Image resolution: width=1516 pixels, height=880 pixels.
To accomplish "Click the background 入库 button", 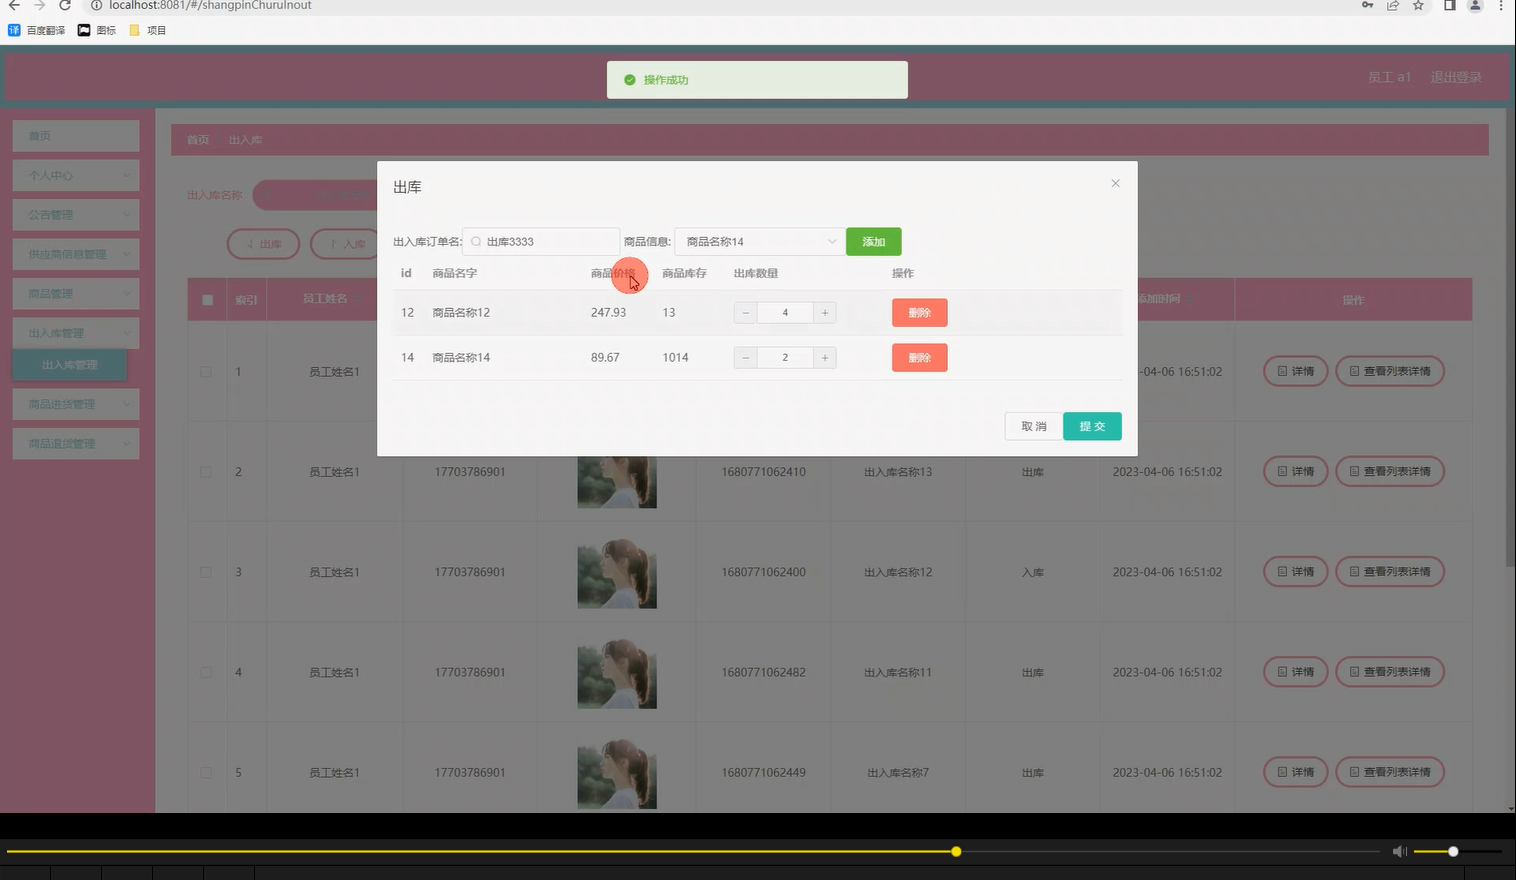I will coord(347,244).
